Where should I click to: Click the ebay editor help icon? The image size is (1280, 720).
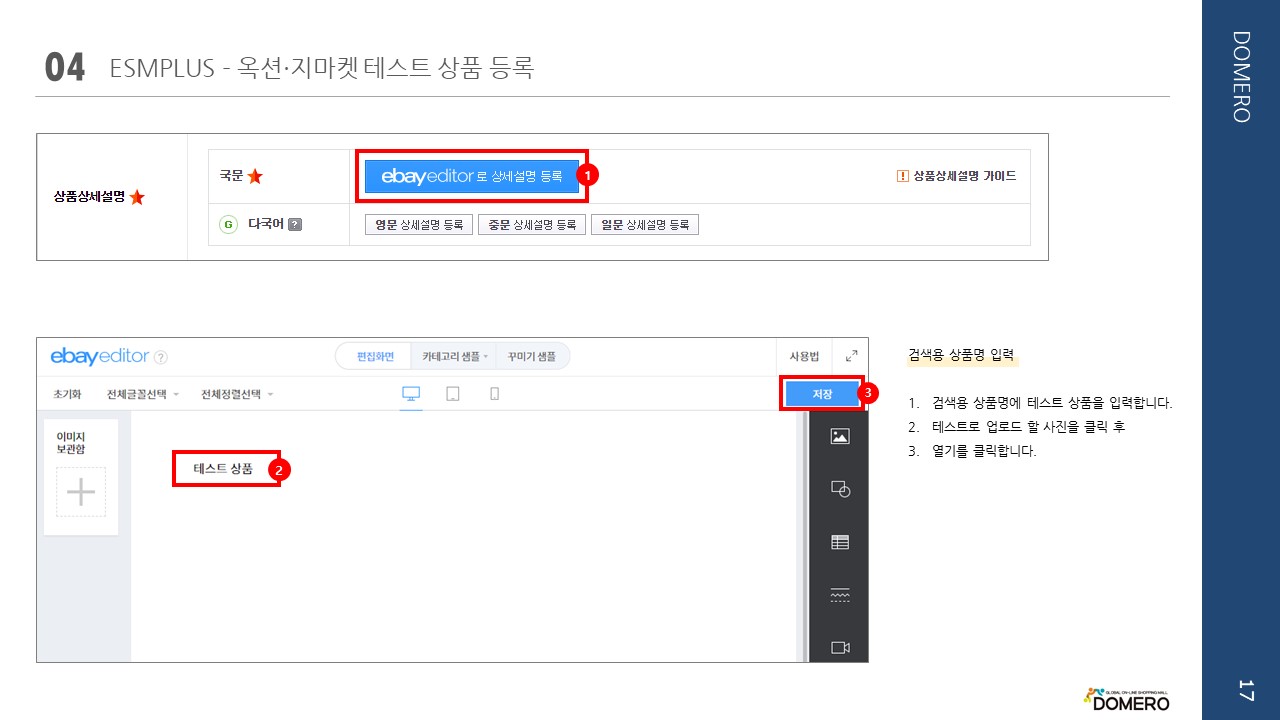[161, 357]
